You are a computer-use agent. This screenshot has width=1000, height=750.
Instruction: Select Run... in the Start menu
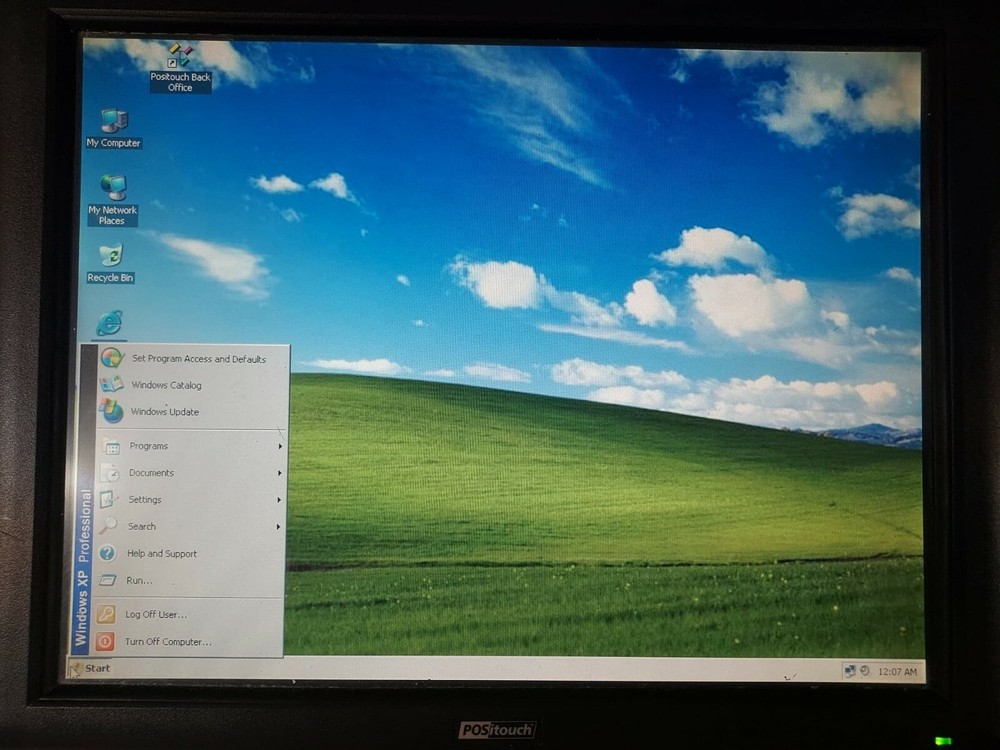point(139,581)
